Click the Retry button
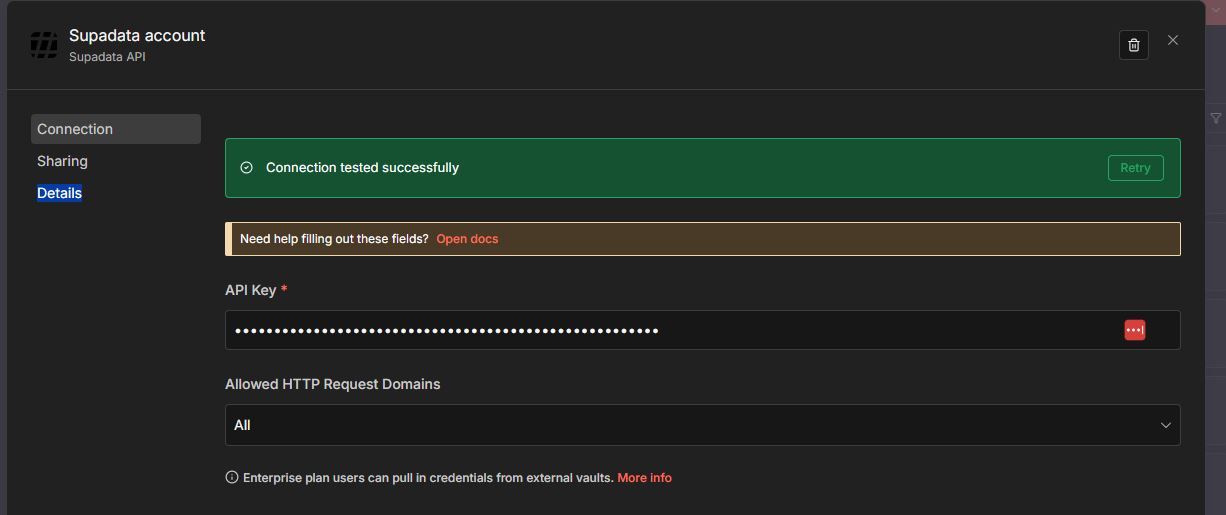 1135,168
